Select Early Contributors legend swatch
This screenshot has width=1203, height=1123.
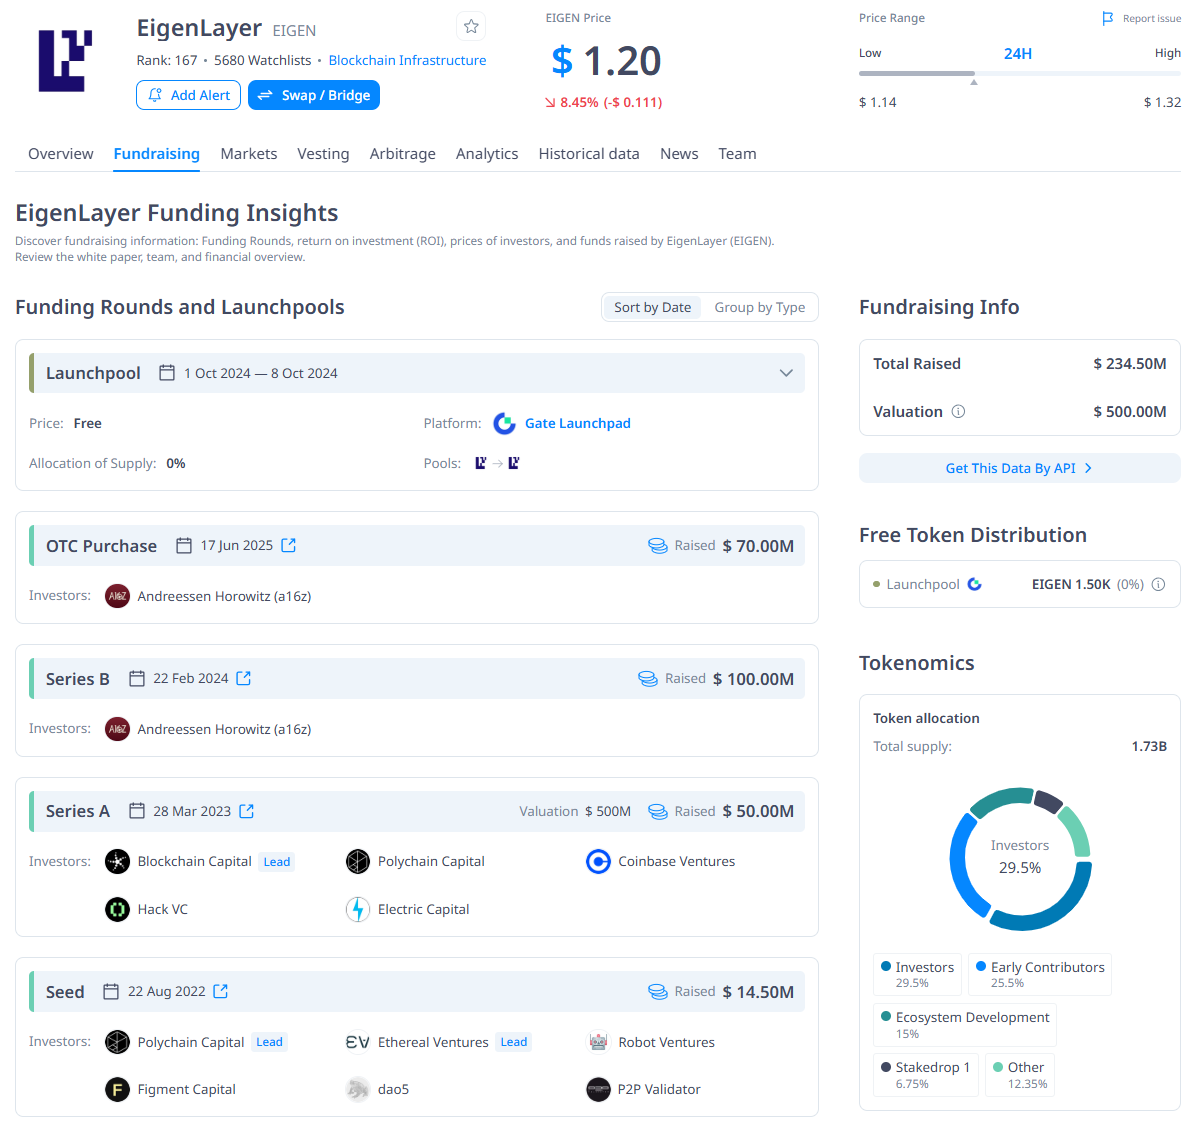tap(981, 967)
